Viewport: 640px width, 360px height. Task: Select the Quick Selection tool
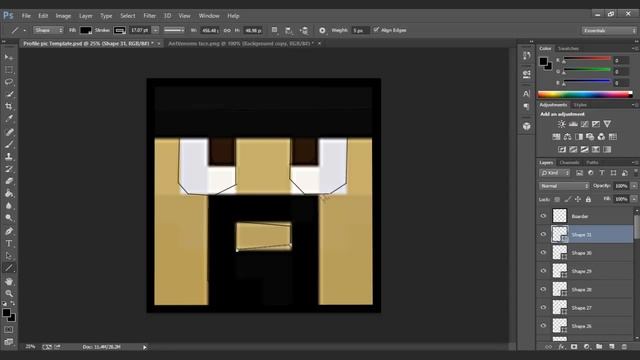pos(9,94)
